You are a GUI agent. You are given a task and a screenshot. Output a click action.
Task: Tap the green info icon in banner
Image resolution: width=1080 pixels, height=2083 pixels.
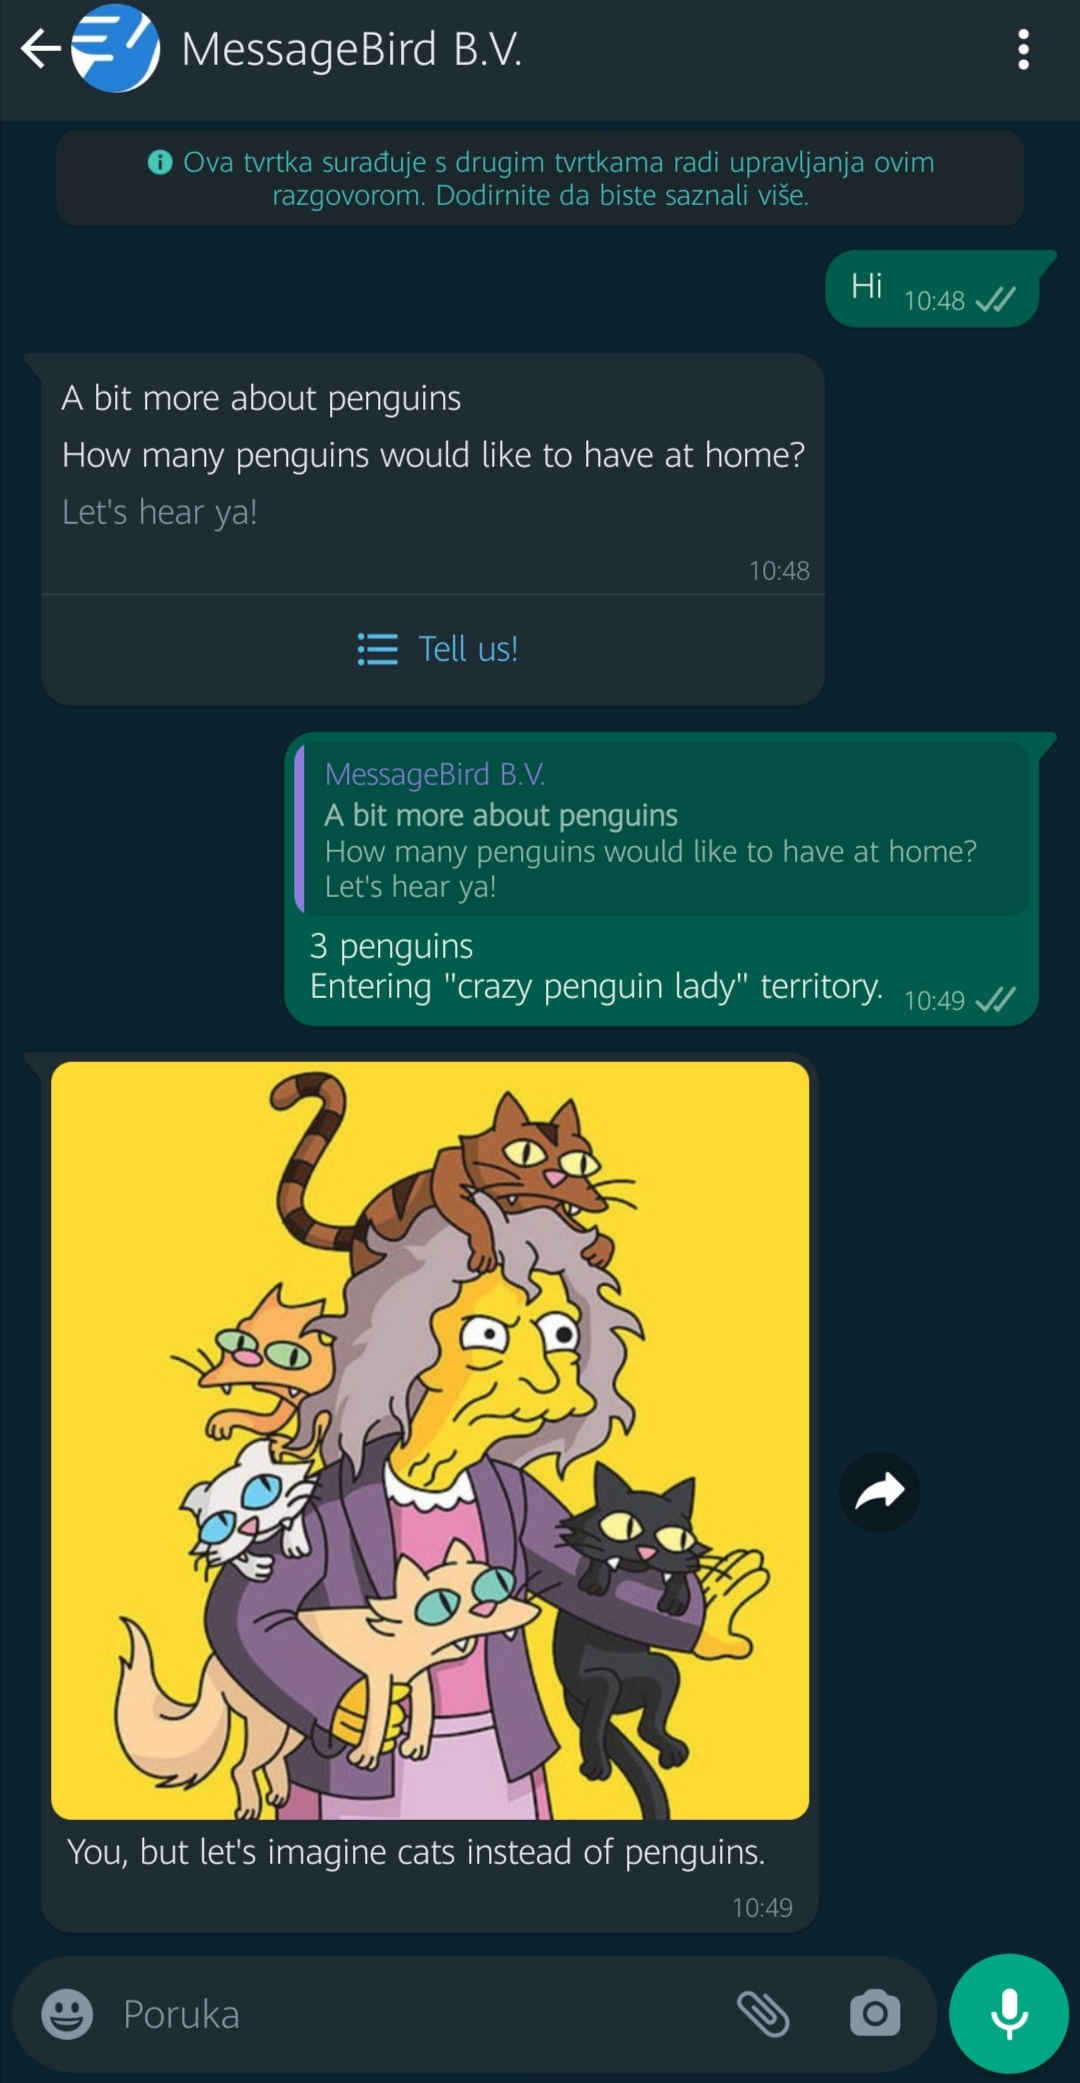click(x=160, y=162)
